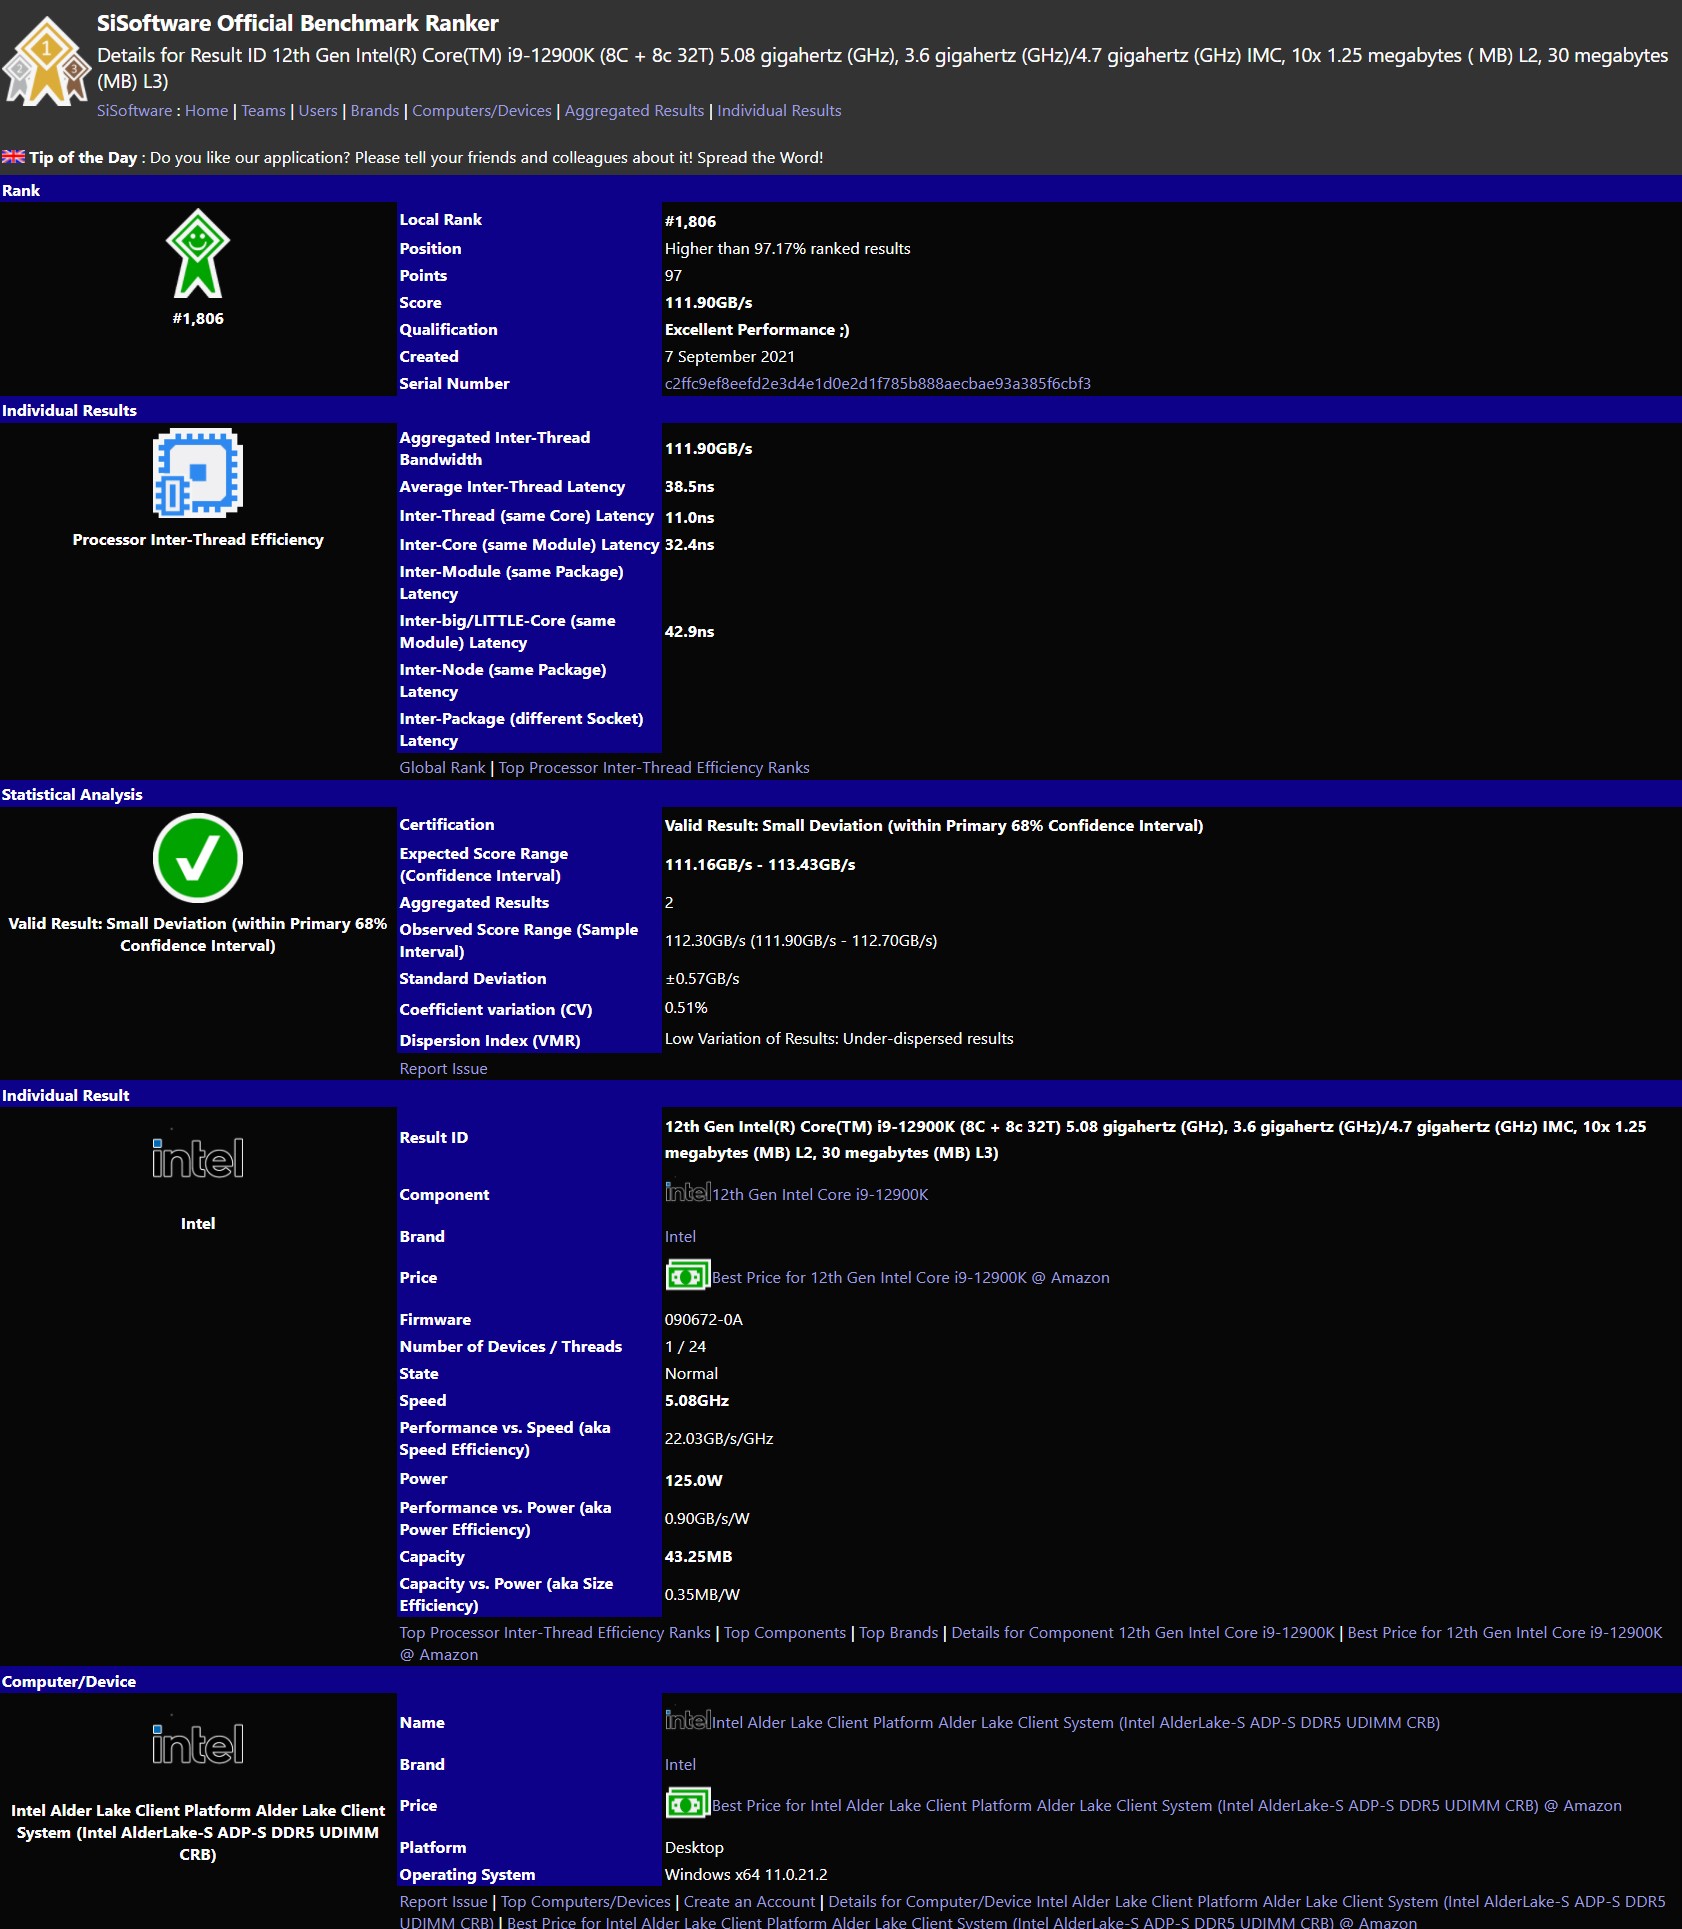Screen dimensions: 1682x1929
Task: Go to the Users navigation link
Action: tap(318, 111)
